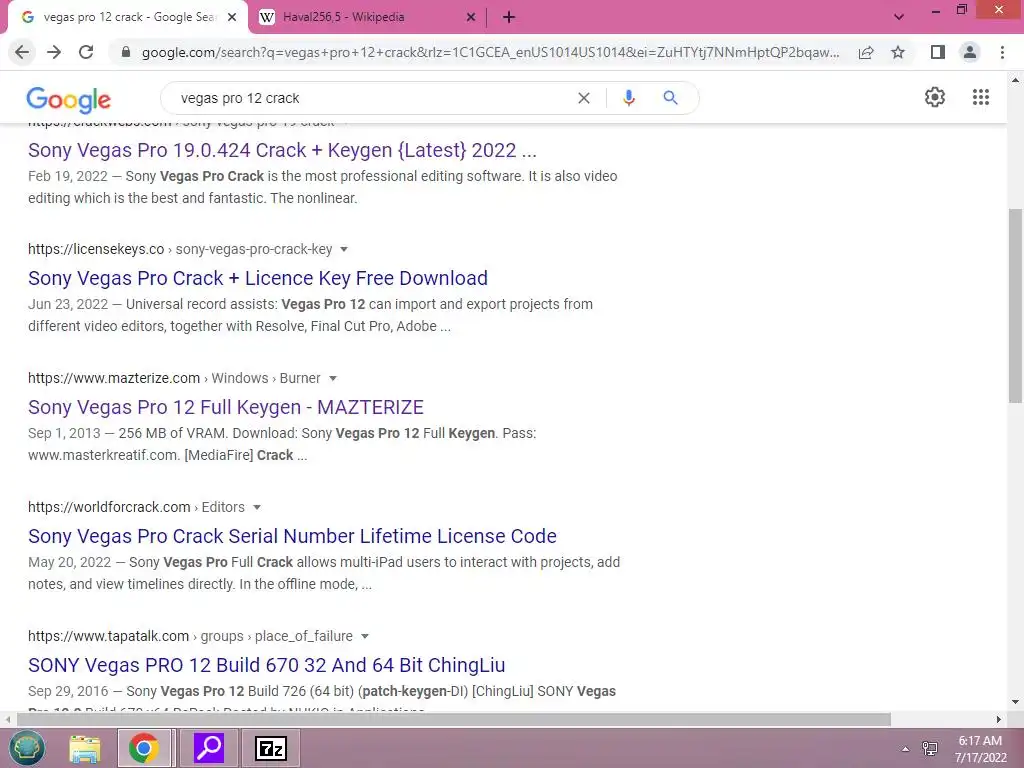
Task: Open the Chrome side panel
Action: point(938,52)
